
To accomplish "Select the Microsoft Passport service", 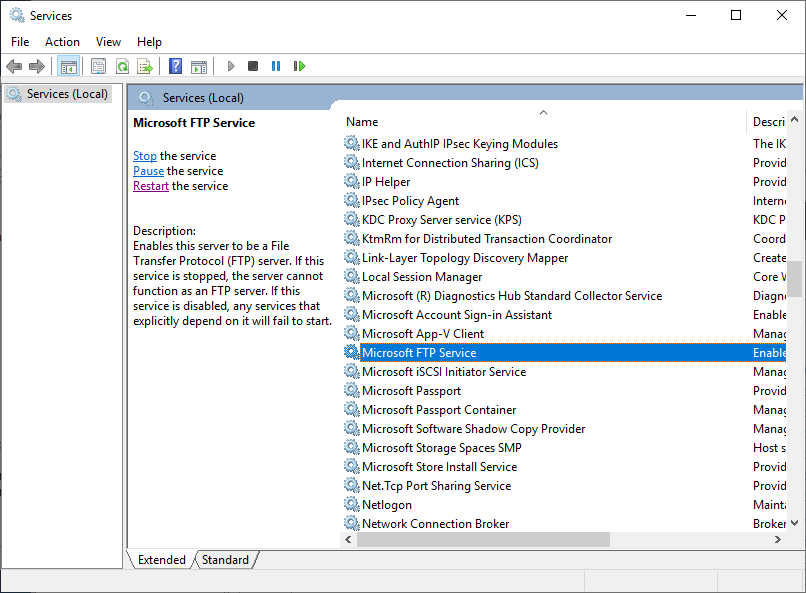I will (x=411, y=391).
